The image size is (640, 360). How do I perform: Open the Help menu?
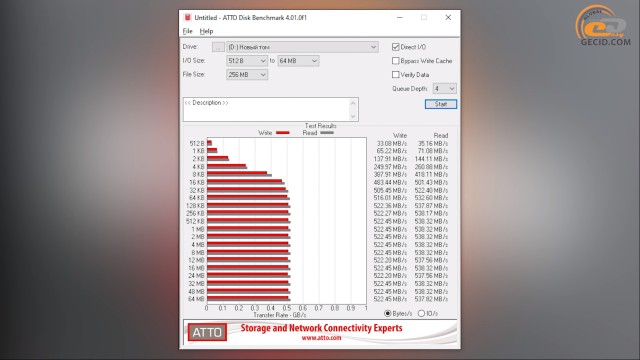tap(206, 31)
